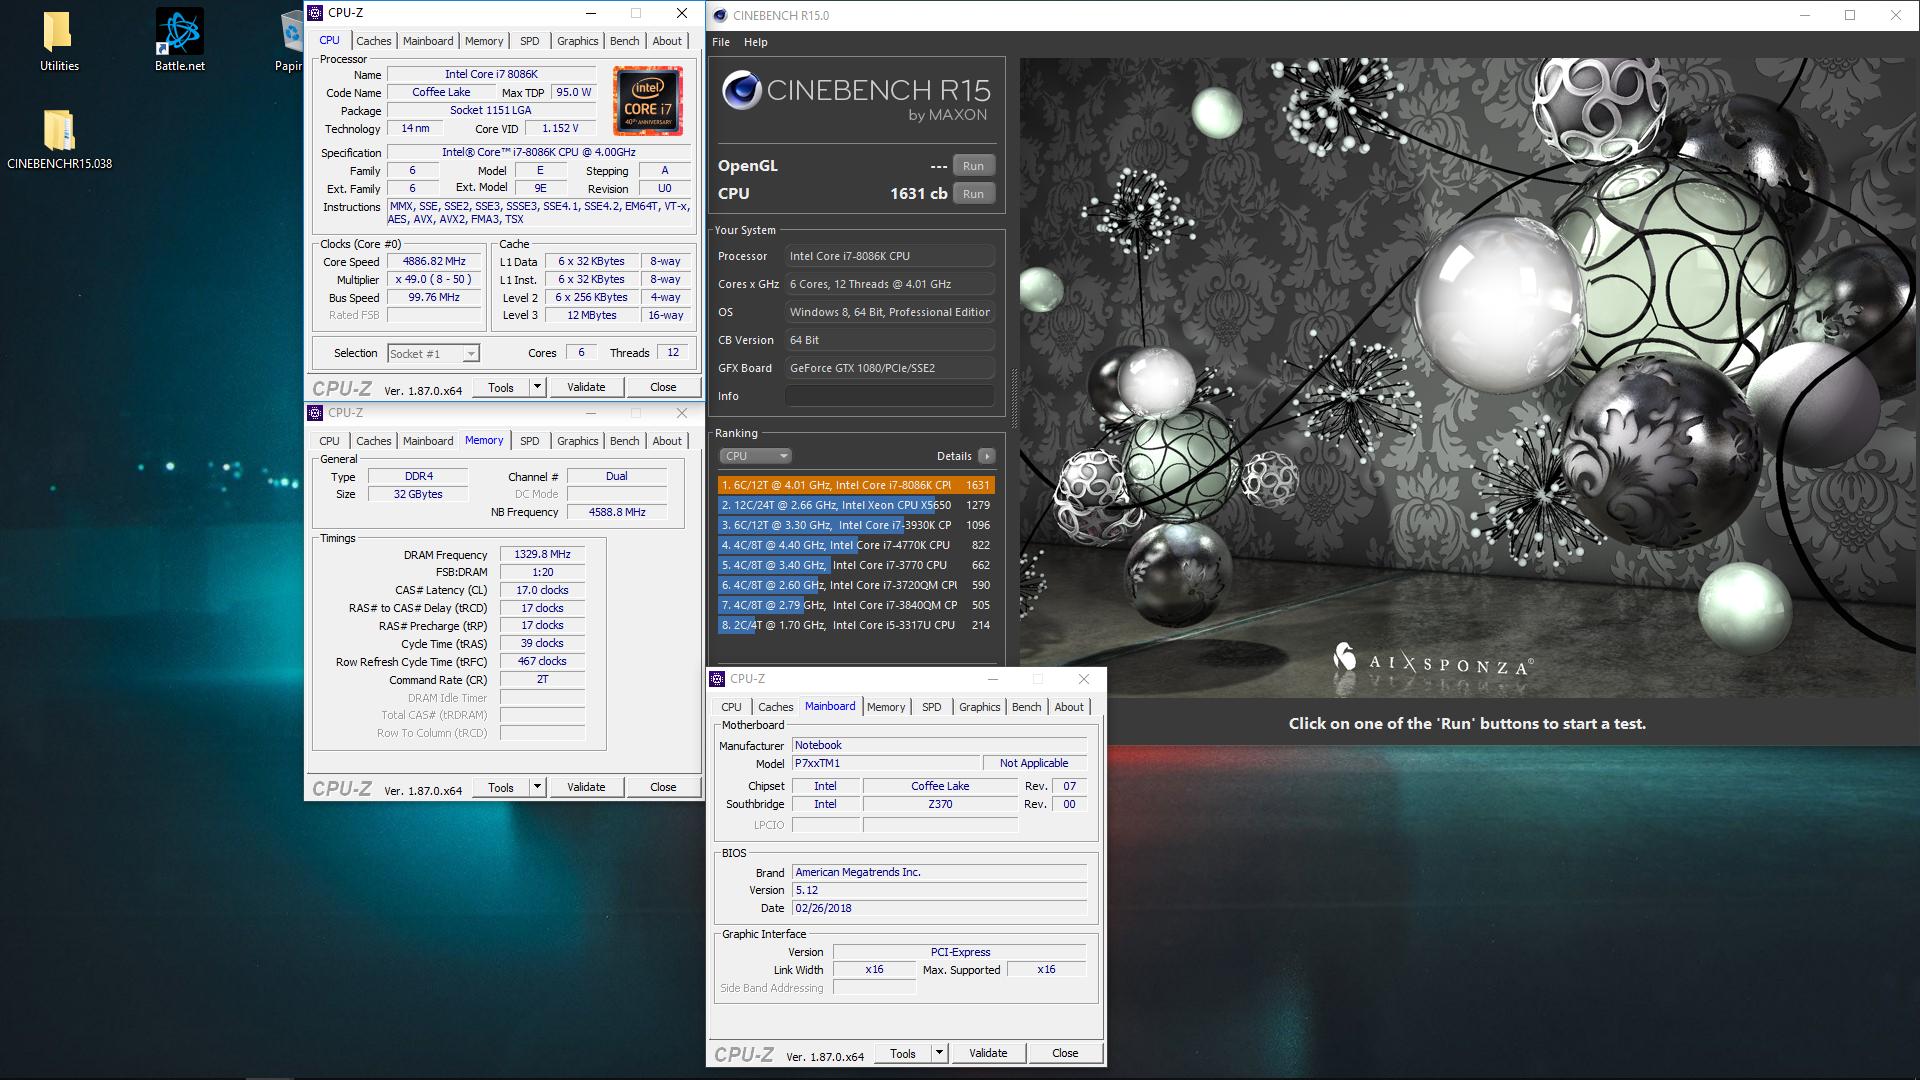Click Close button in the top CPU-Z window
The width and height of the screenshot is (1920, 1080).
click(x=663, y=387)
